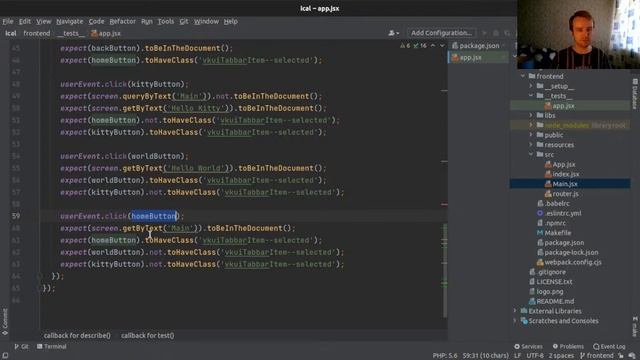Go to next highlighted error arrow
This screenshot has width=640, height=360.
[x=442, y=46]
